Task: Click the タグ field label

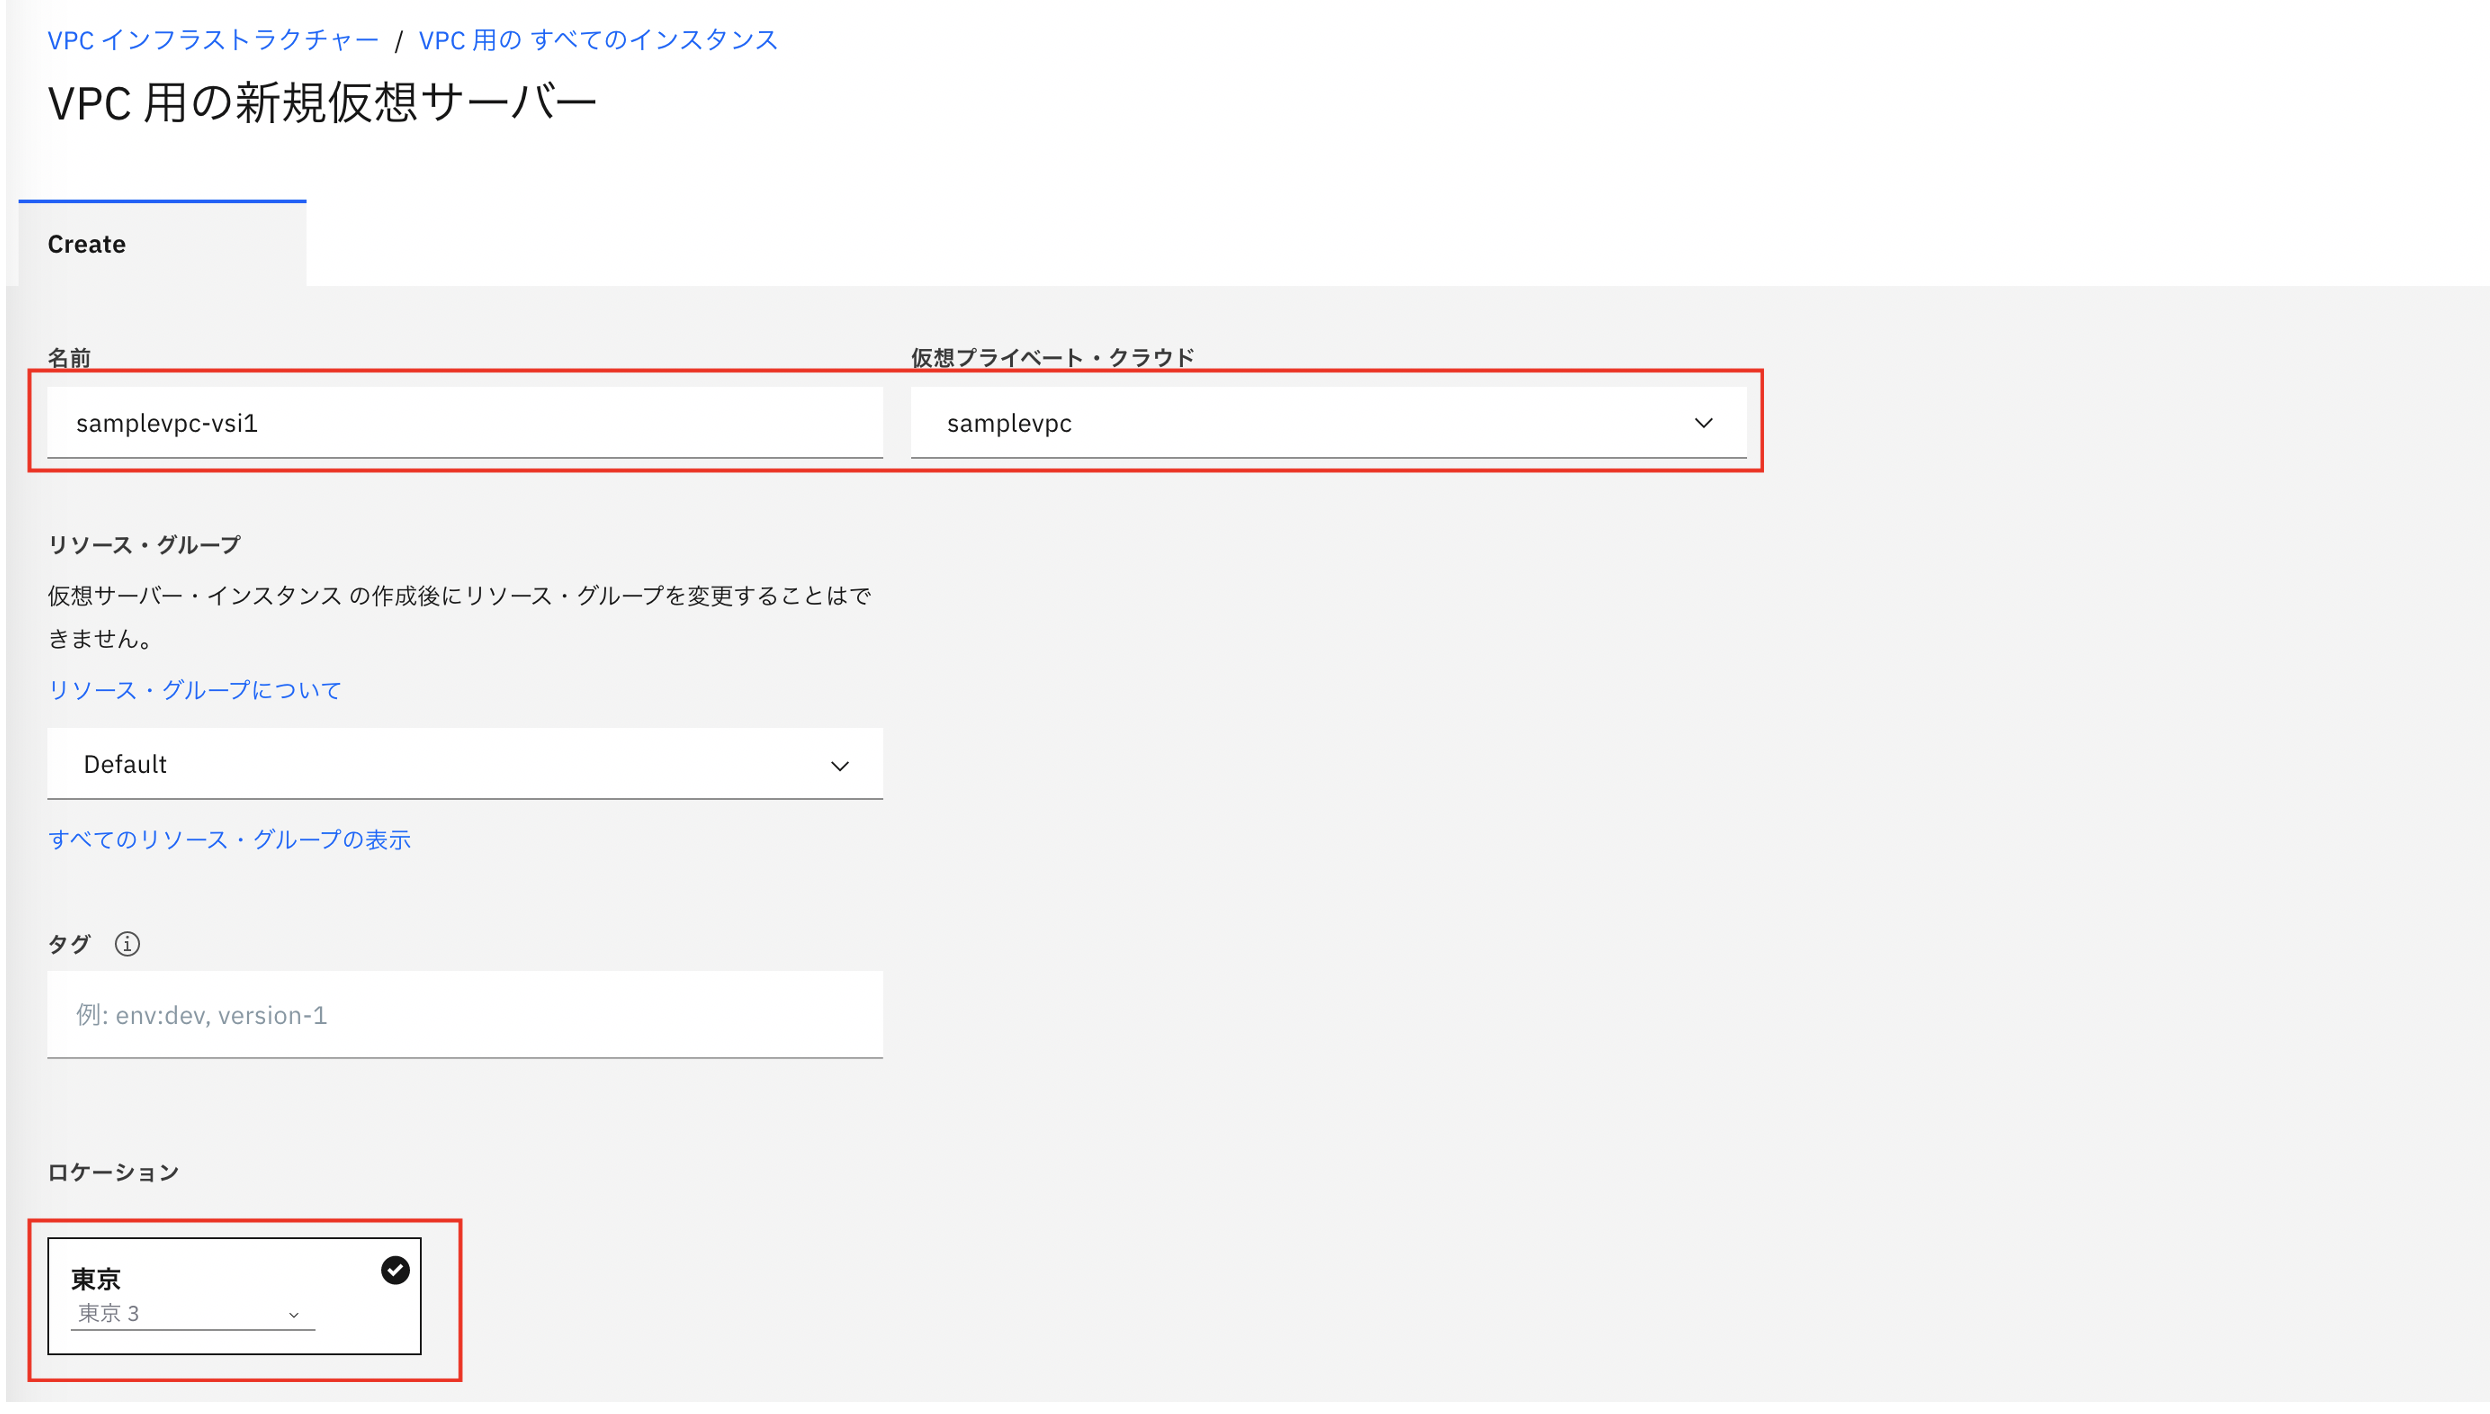Action: point(69,944)
